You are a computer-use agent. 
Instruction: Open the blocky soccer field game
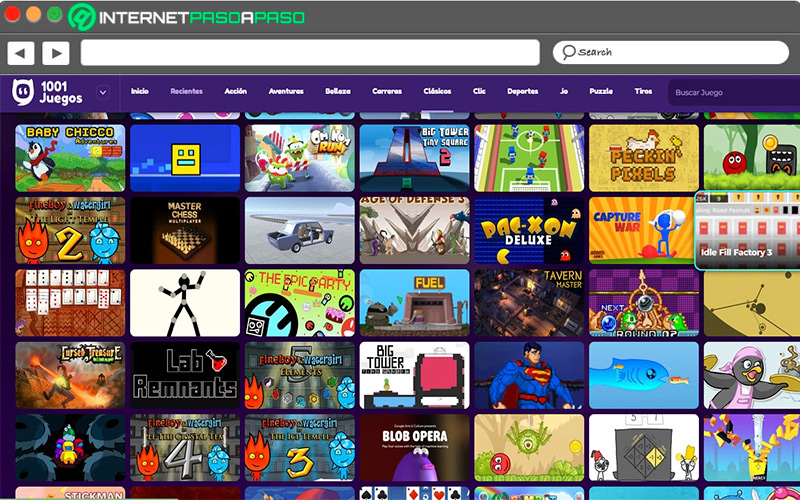click(529, 158)
